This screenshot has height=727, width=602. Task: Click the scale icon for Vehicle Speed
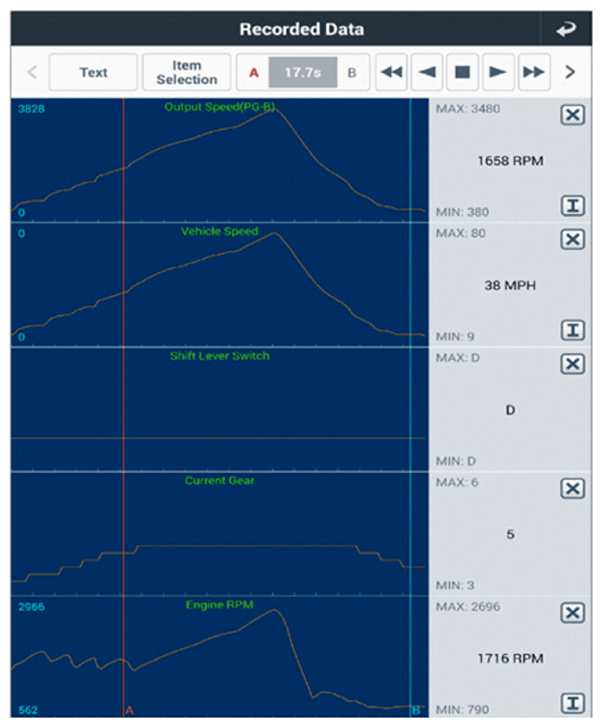(572, 331)
